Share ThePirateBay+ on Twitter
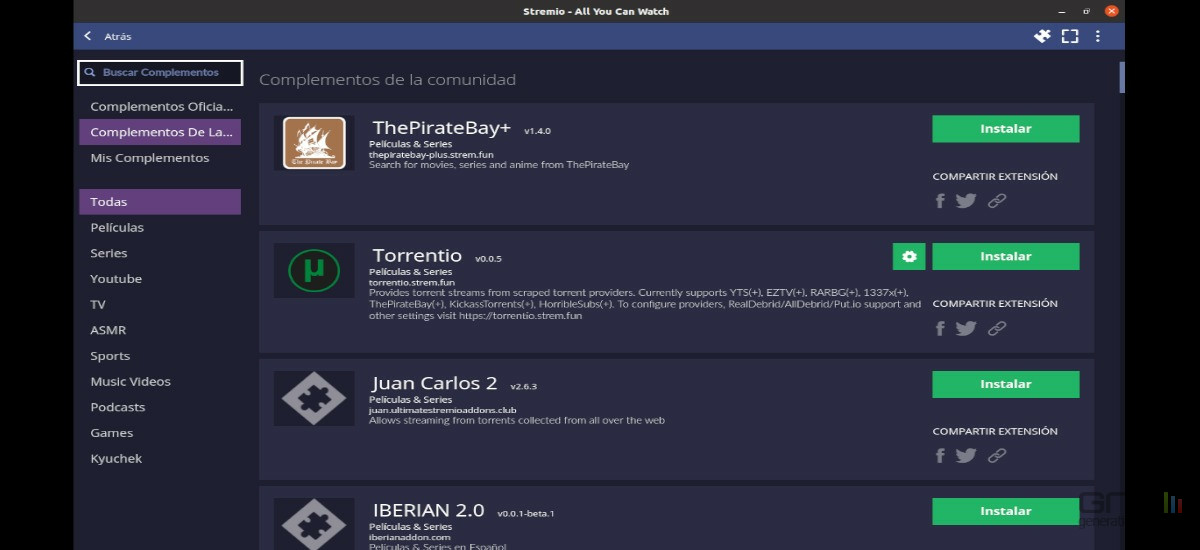The width and height of the screenshot is (1200, 550). [966, 201]
